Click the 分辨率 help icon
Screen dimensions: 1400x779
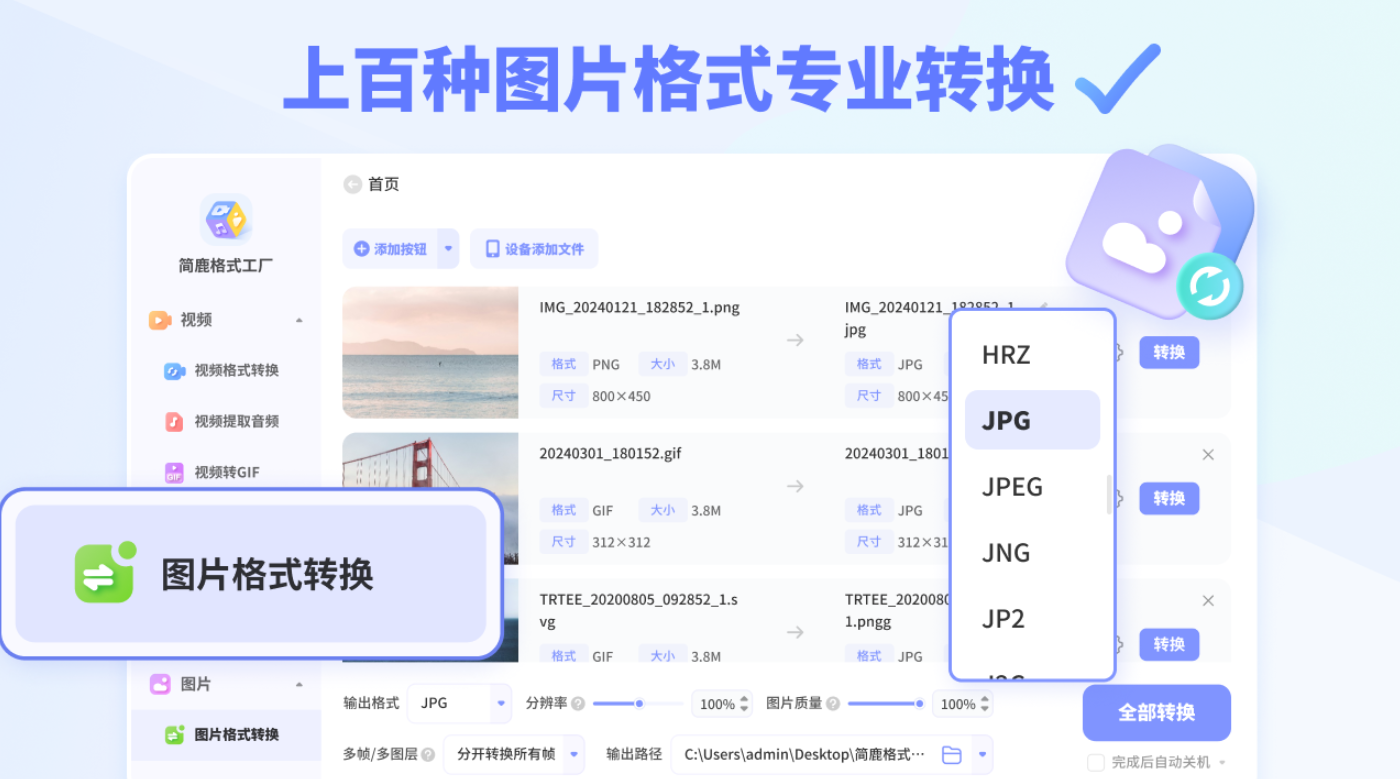[x=578, y=704]
